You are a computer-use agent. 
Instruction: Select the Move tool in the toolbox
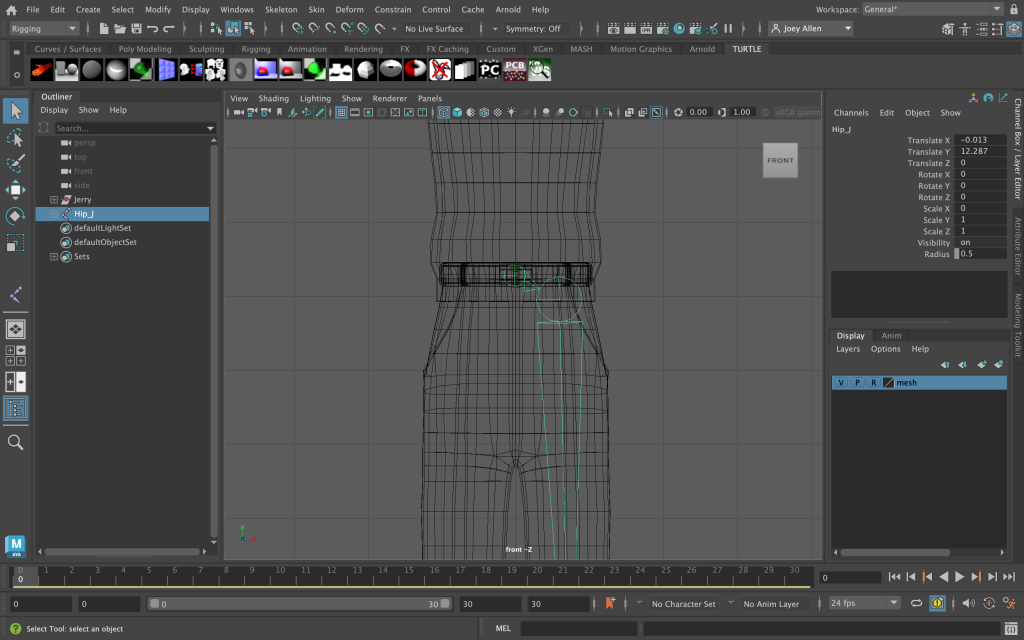(15, 190)
